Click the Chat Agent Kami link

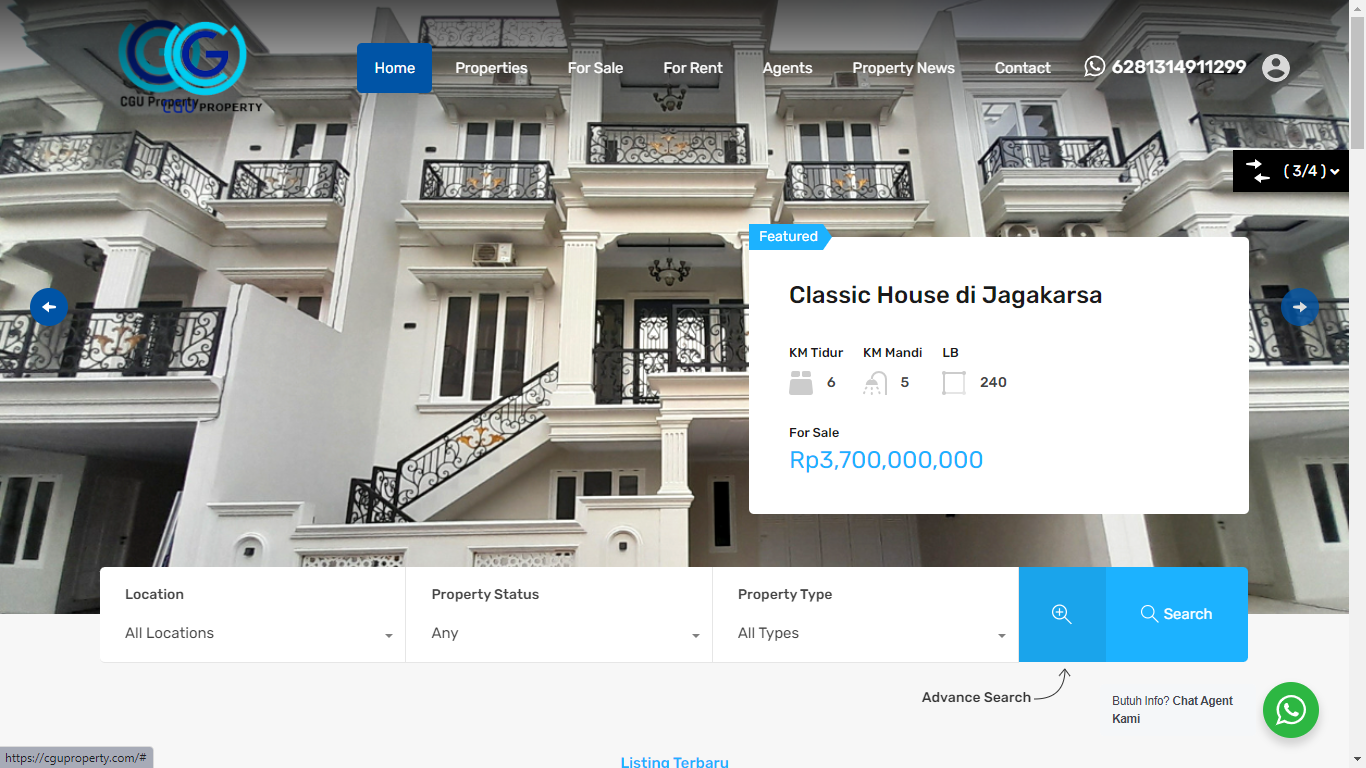1172,710
